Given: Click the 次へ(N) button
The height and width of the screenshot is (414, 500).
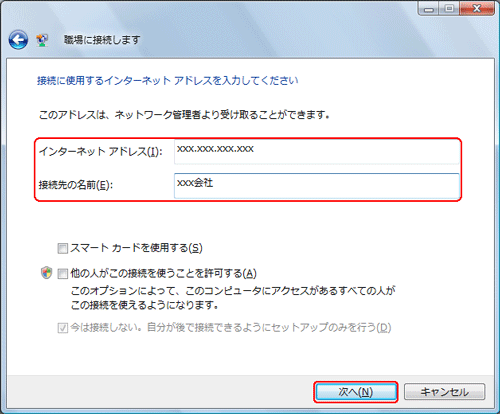Looking at the screenshot, I should pos(356,392).
